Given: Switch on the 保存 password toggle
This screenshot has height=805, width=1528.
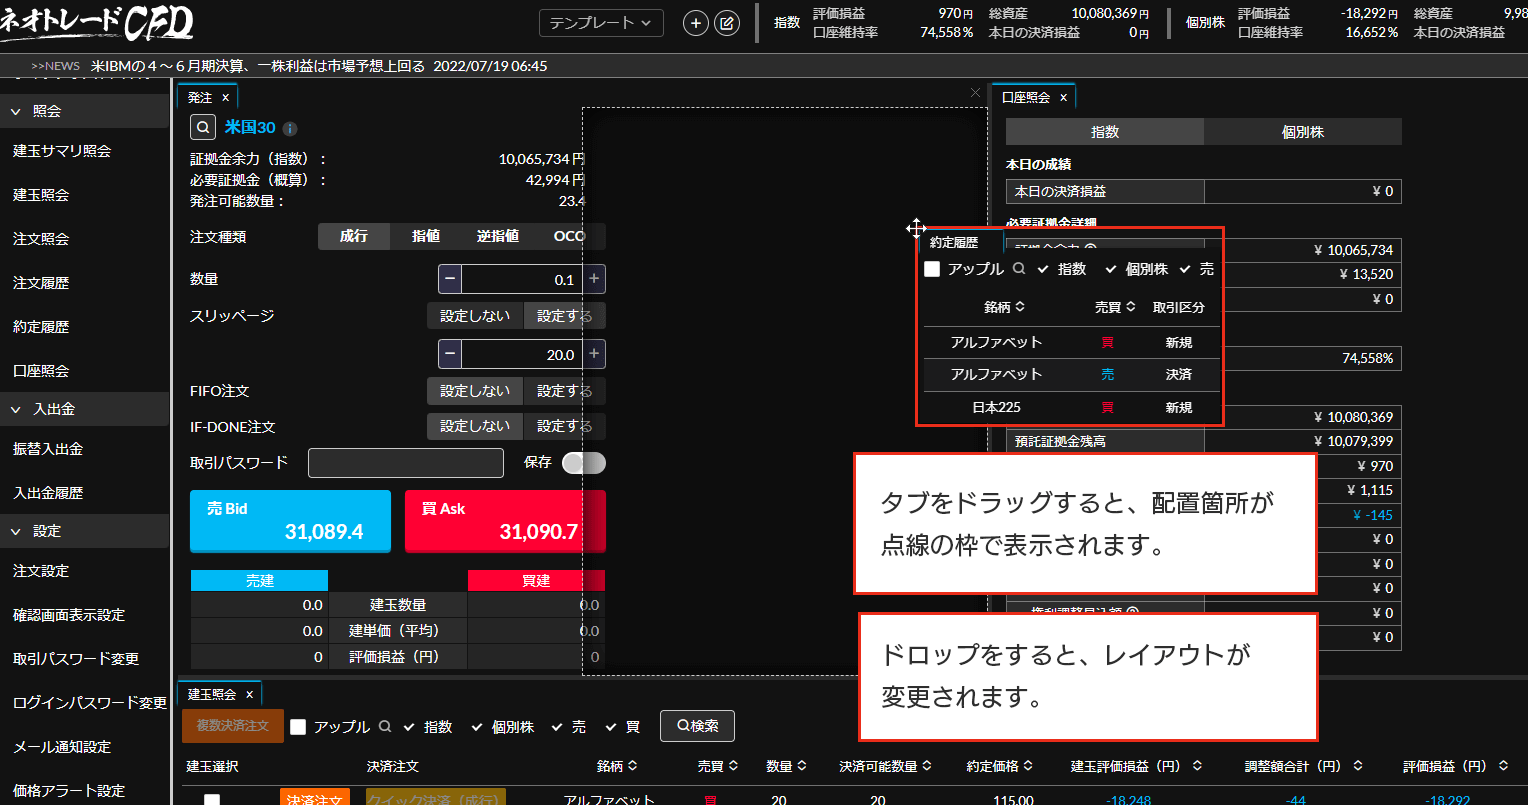Looking at the screenshot, I should 584,463.
